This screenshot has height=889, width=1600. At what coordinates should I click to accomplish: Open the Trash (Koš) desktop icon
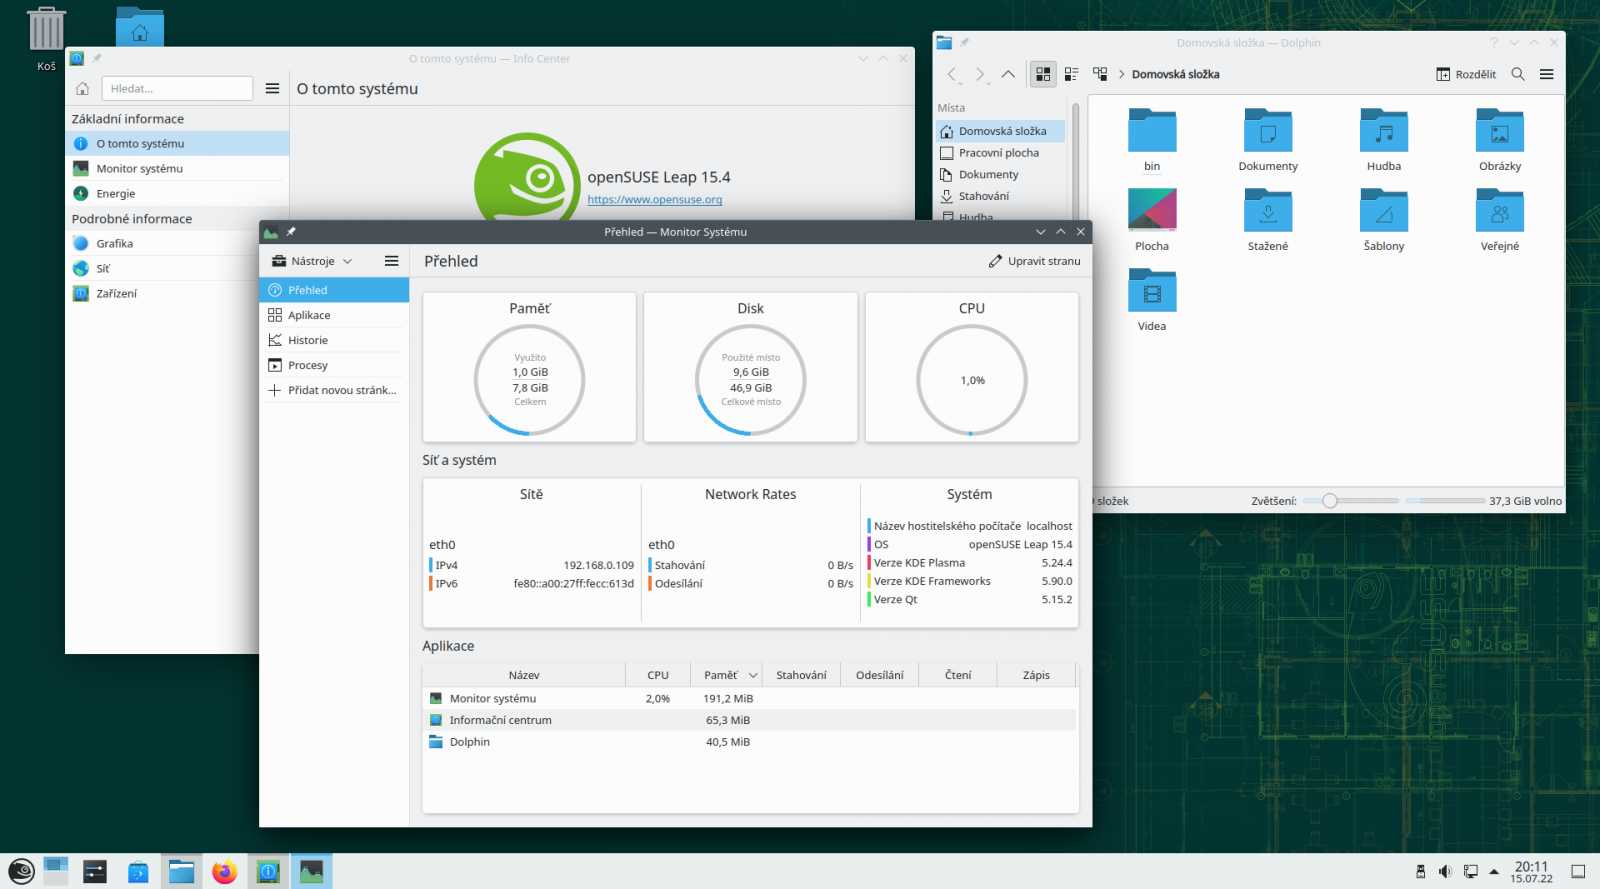(x=46, y=38)
